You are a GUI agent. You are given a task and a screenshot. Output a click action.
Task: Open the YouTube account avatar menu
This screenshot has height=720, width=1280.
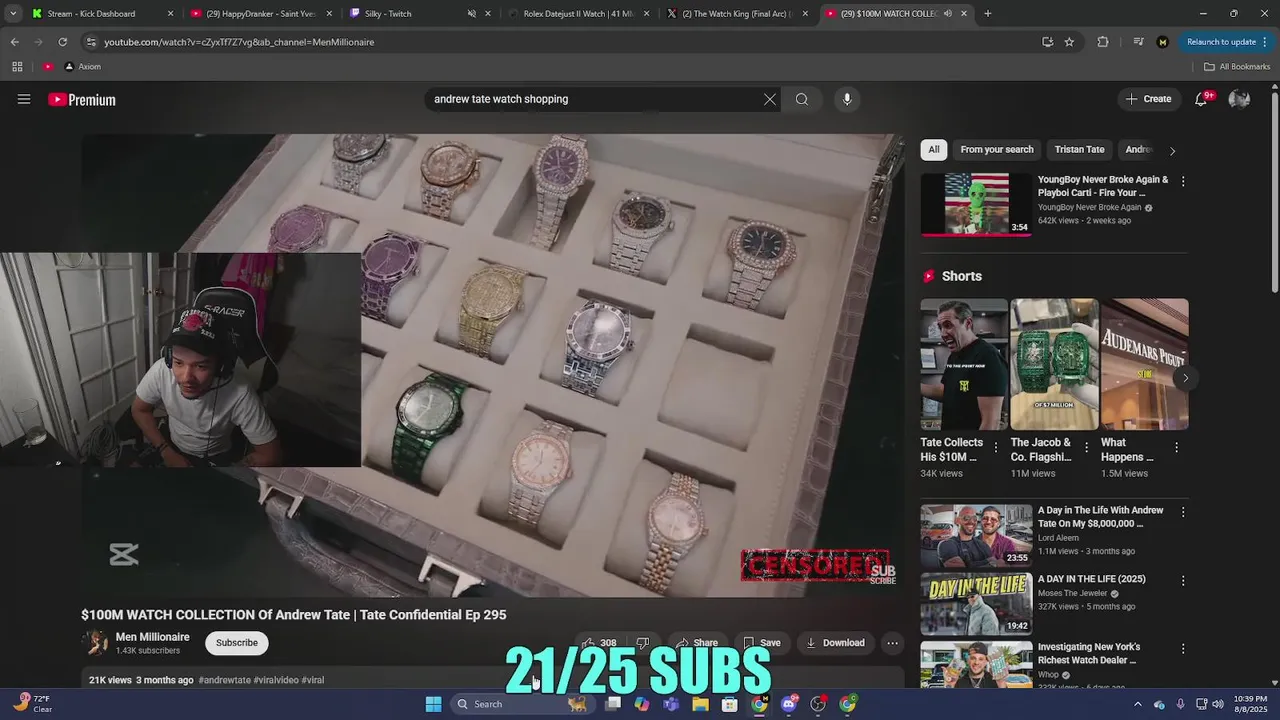point(1239,99)
